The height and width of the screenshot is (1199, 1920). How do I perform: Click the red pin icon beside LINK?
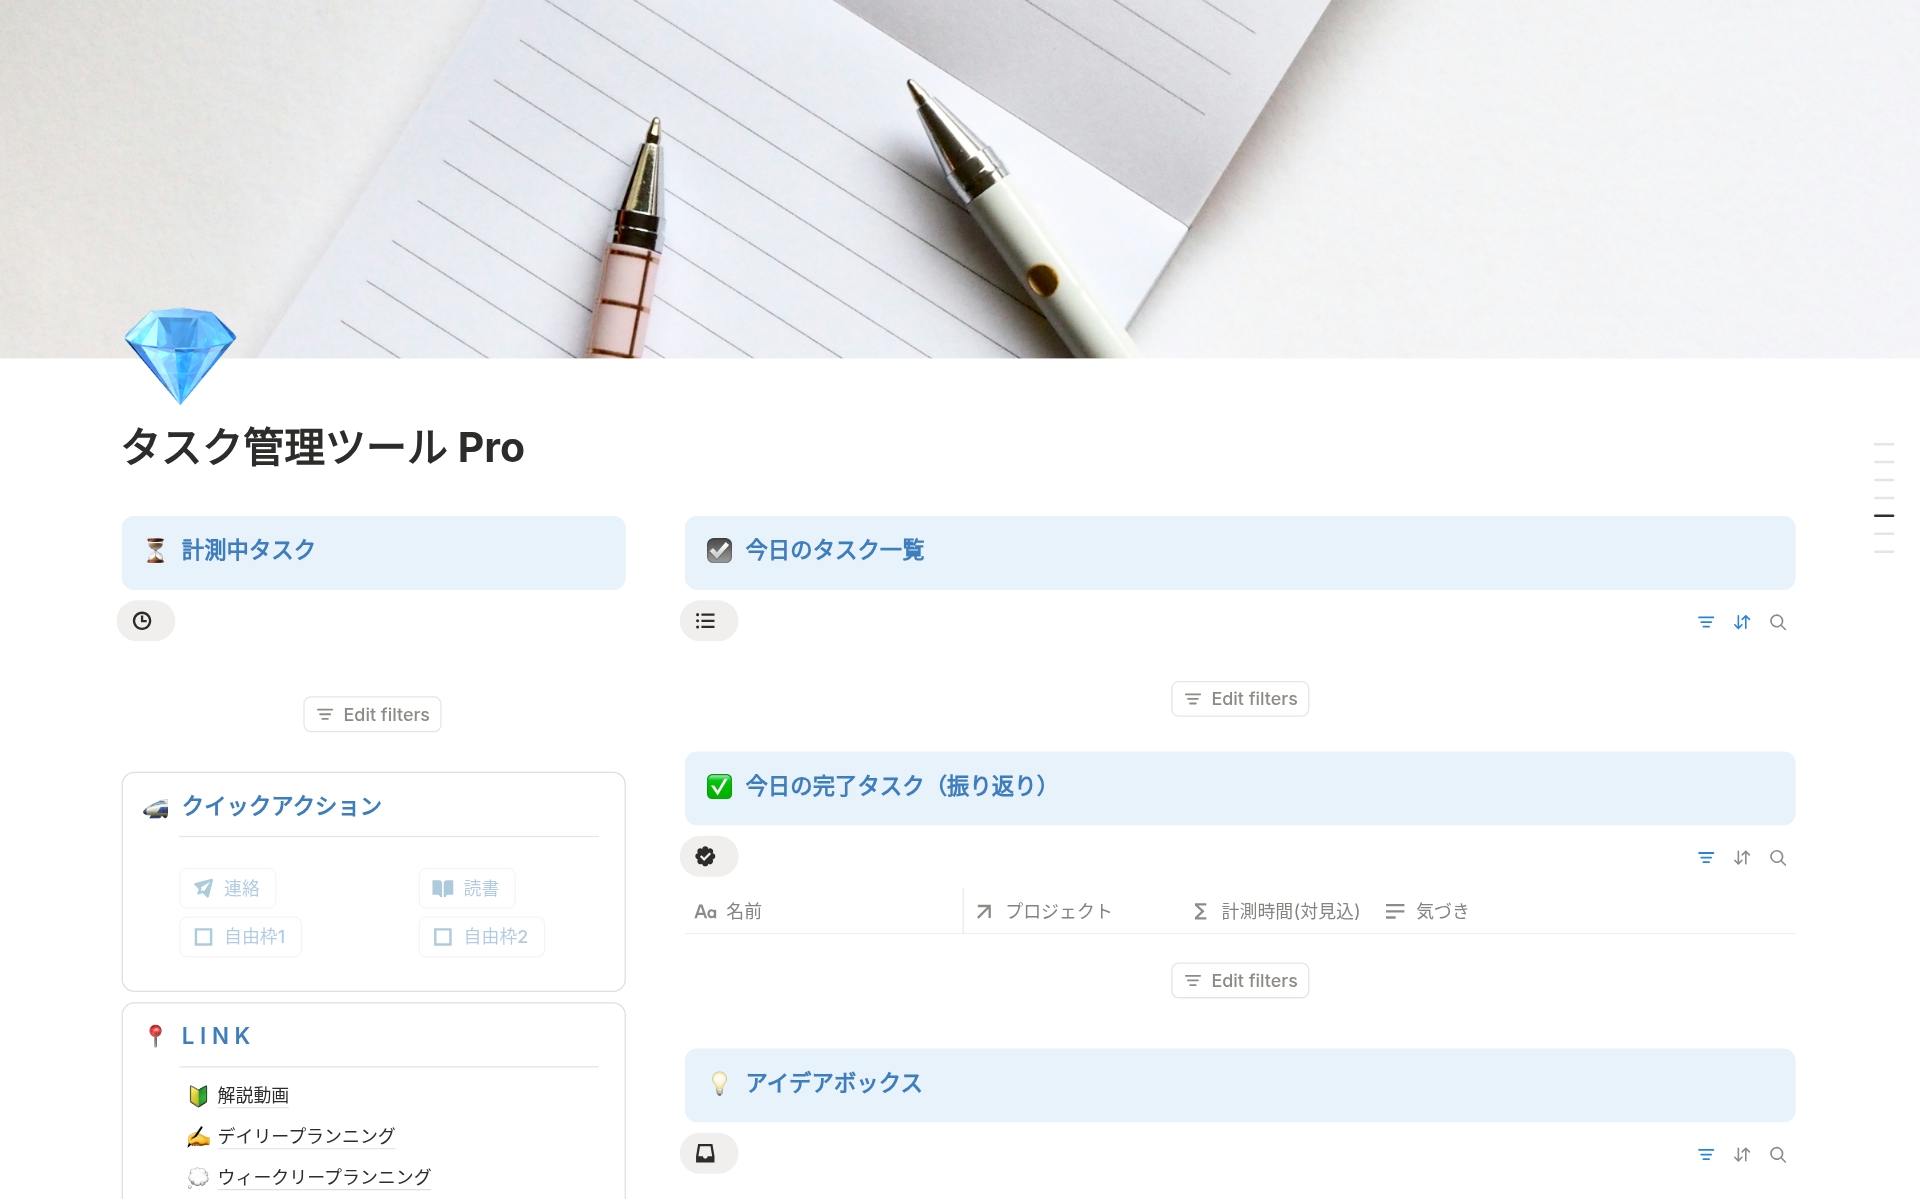coord(155,1036)
